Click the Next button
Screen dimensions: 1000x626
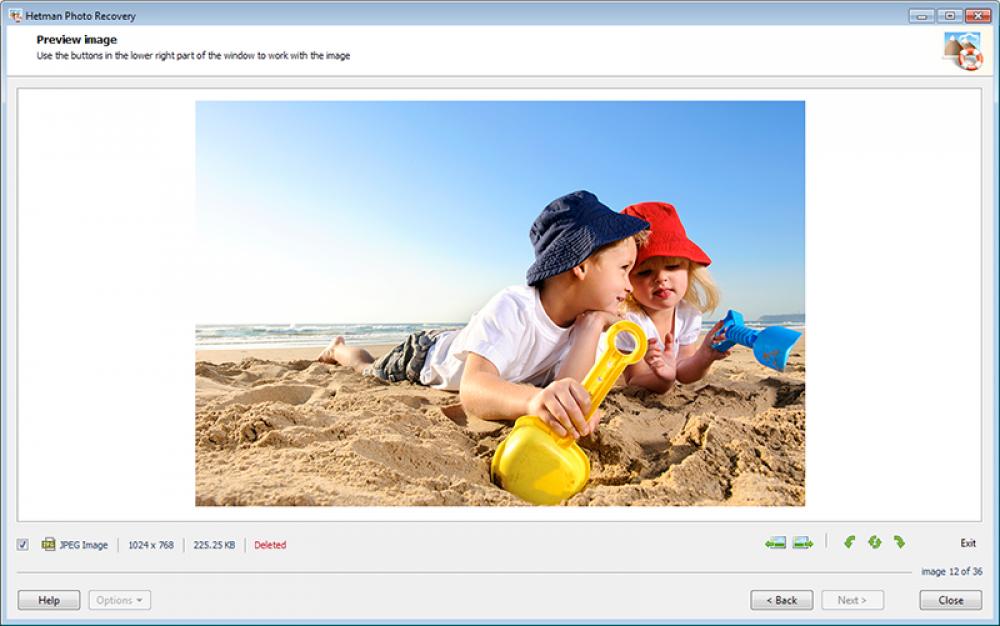[852, 600]
